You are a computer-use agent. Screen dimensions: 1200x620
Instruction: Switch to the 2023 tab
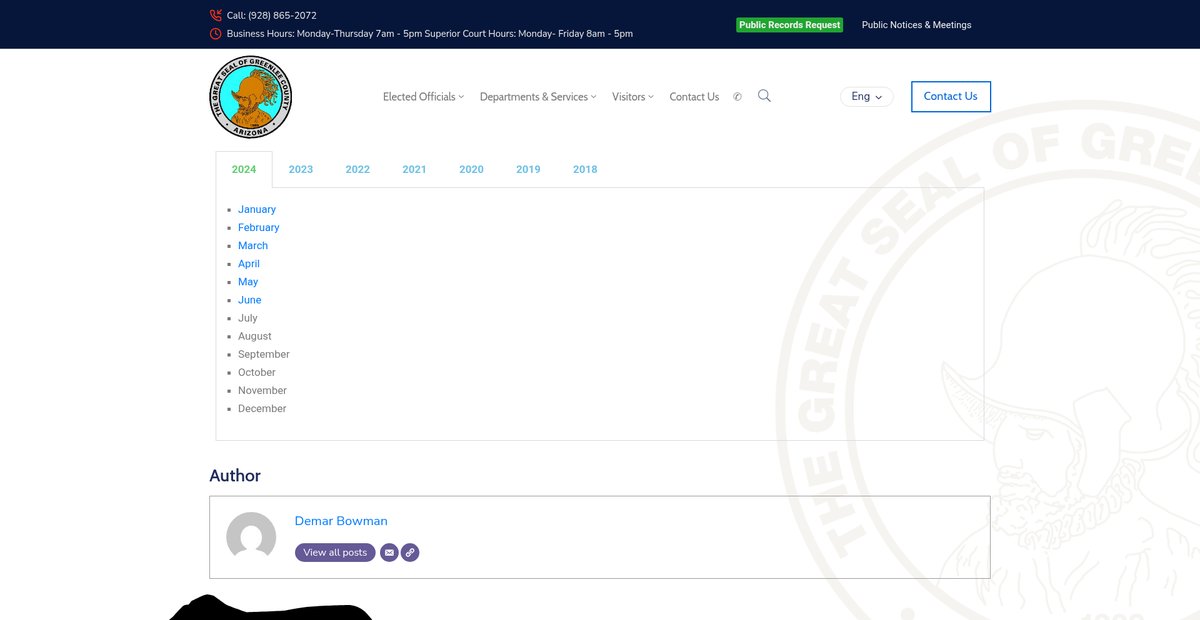[301, 169]
